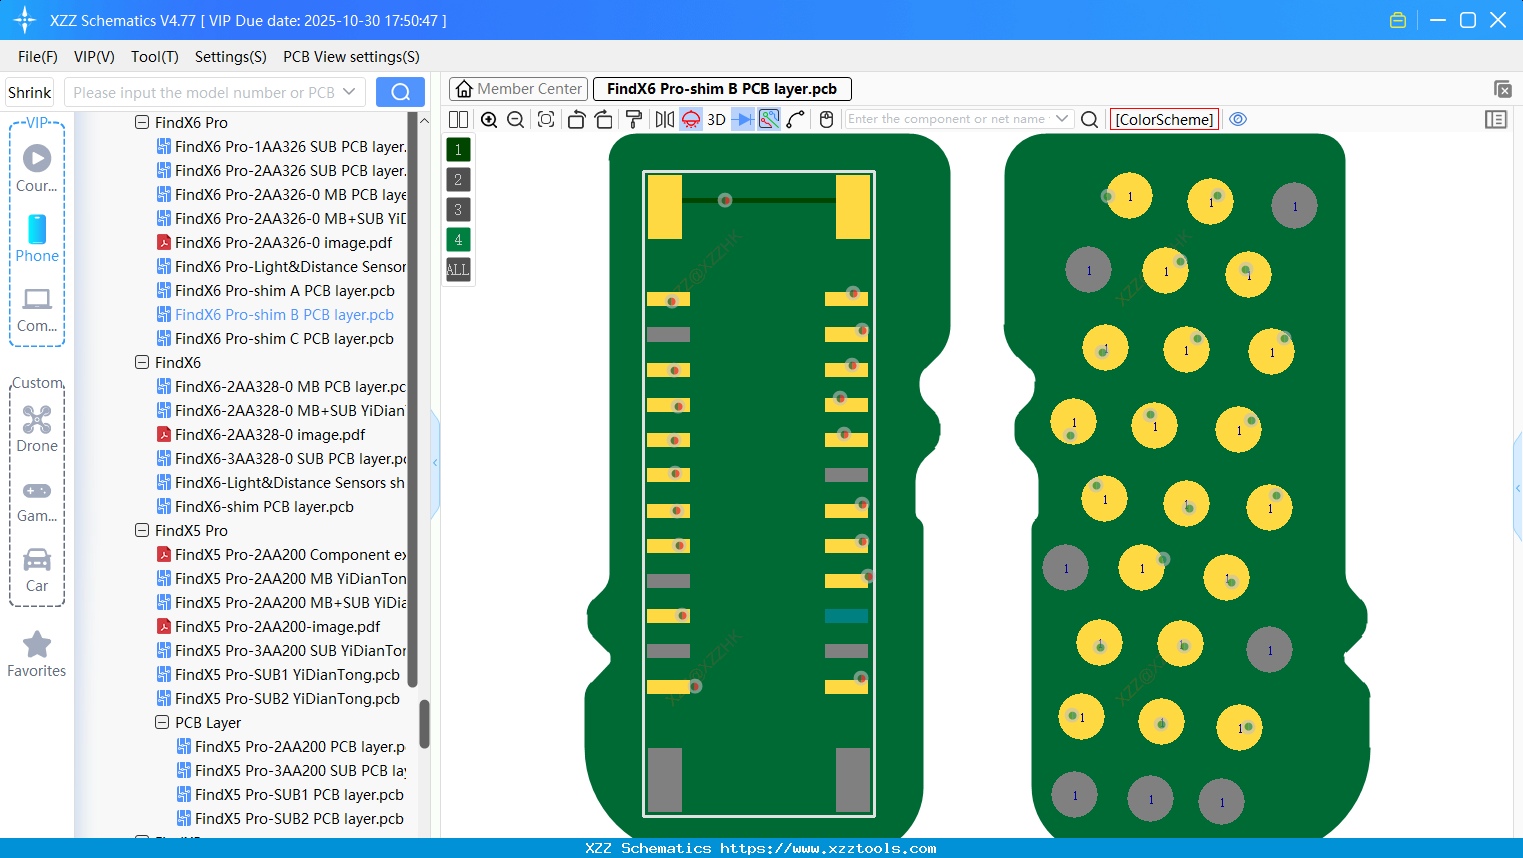Zoom in on the PCB view
The image size is (1523, 858).
click(489, 119)
